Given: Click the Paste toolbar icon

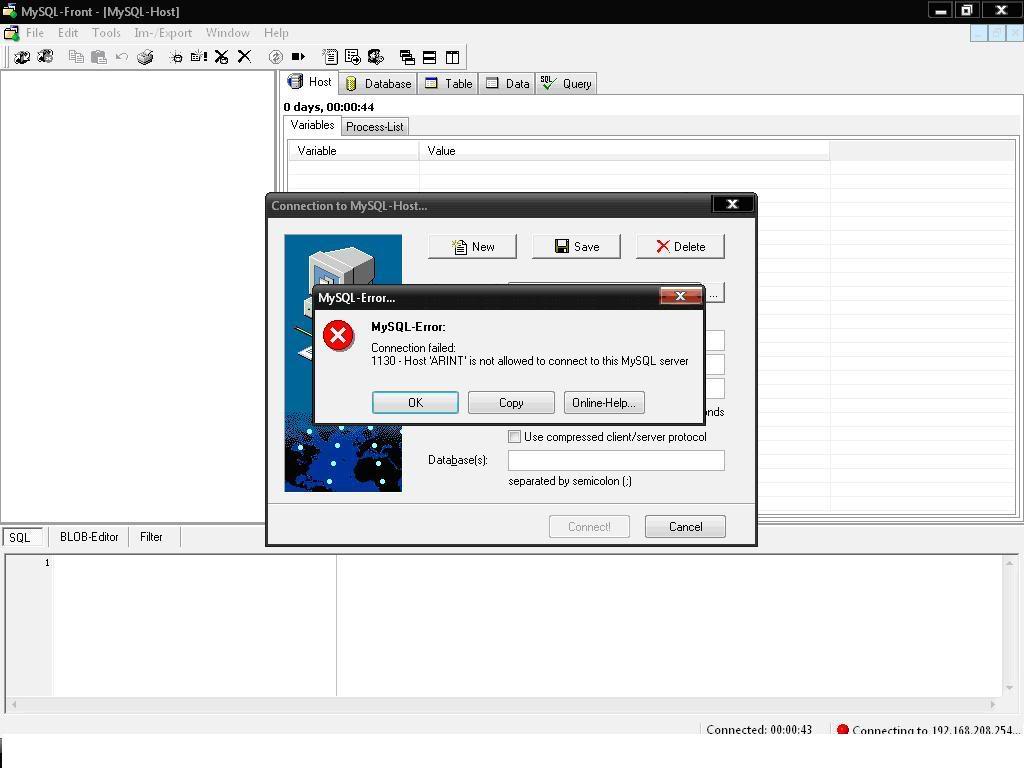Looking at the screenshot, I should (x=99, y=57).
